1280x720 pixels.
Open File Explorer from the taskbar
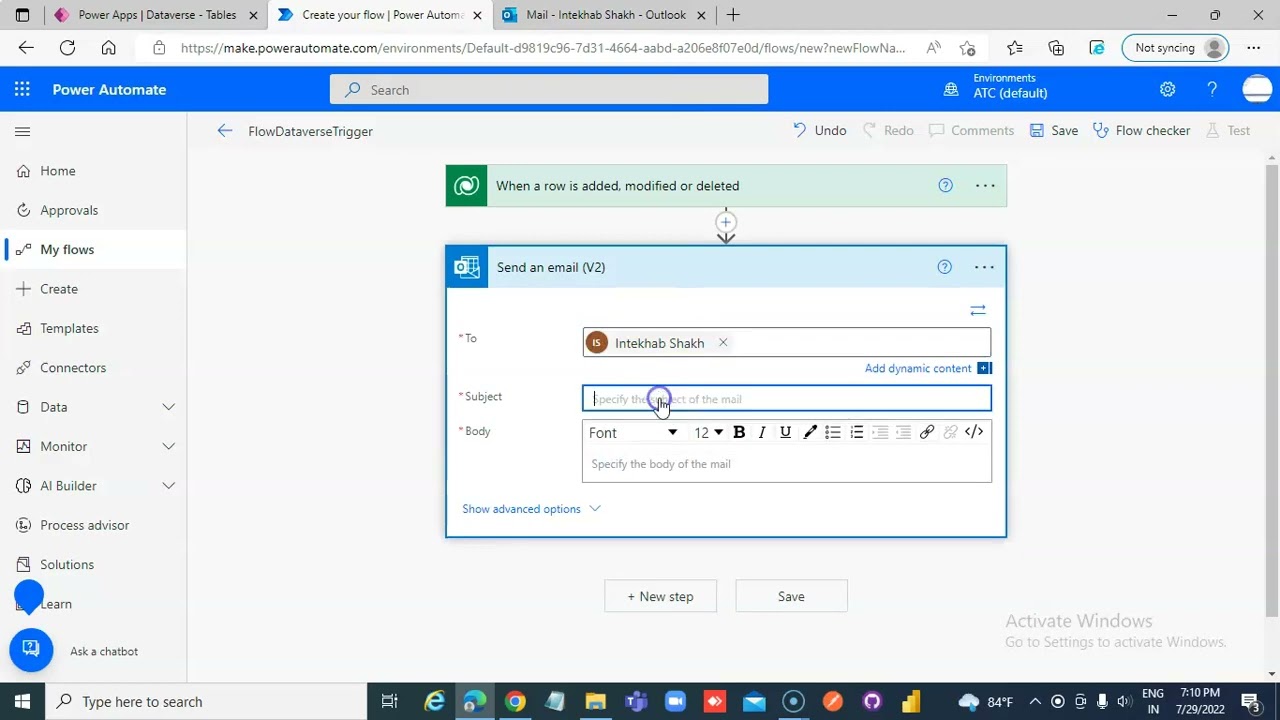(x=595, y=701)
